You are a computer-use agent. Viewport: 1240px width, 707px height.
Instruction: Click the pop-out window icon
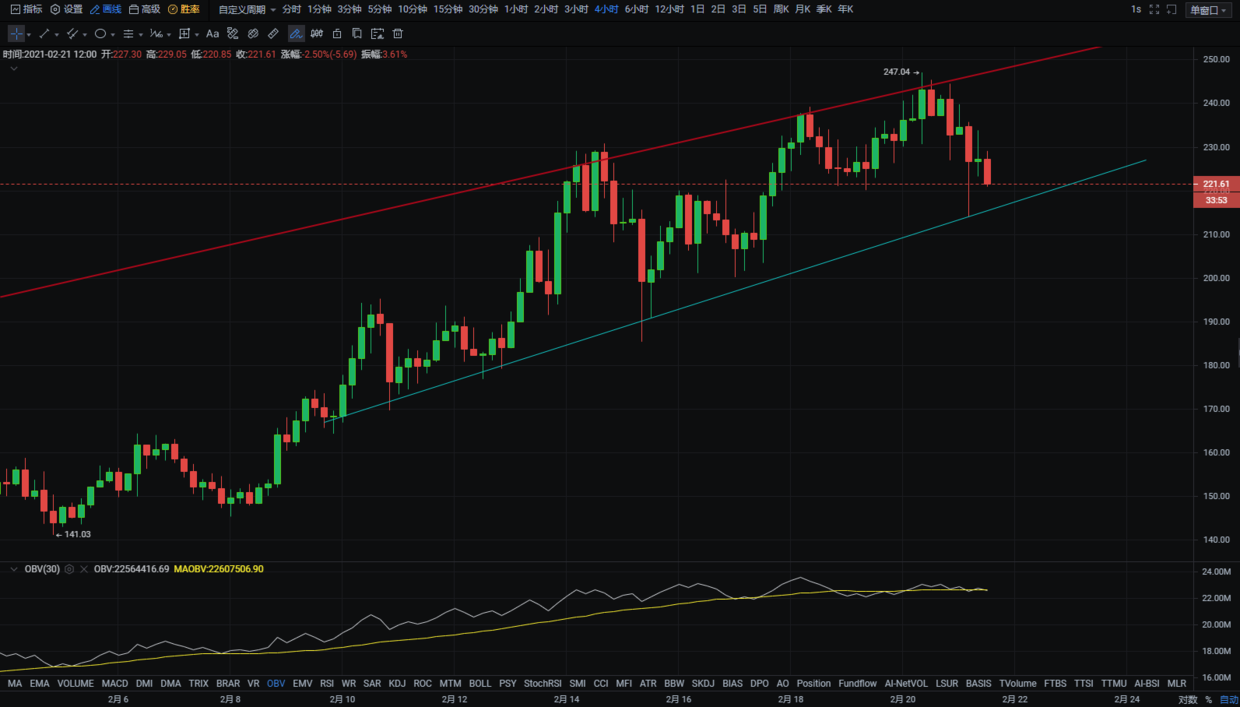[1172, 9]
